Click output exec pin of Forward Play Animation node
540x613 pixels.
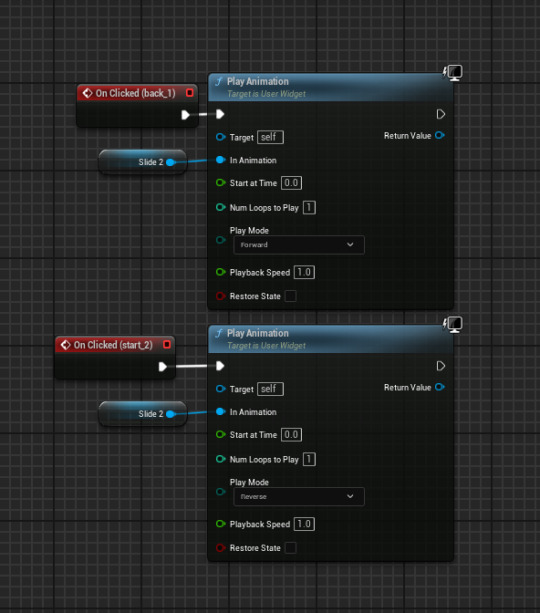441,114
